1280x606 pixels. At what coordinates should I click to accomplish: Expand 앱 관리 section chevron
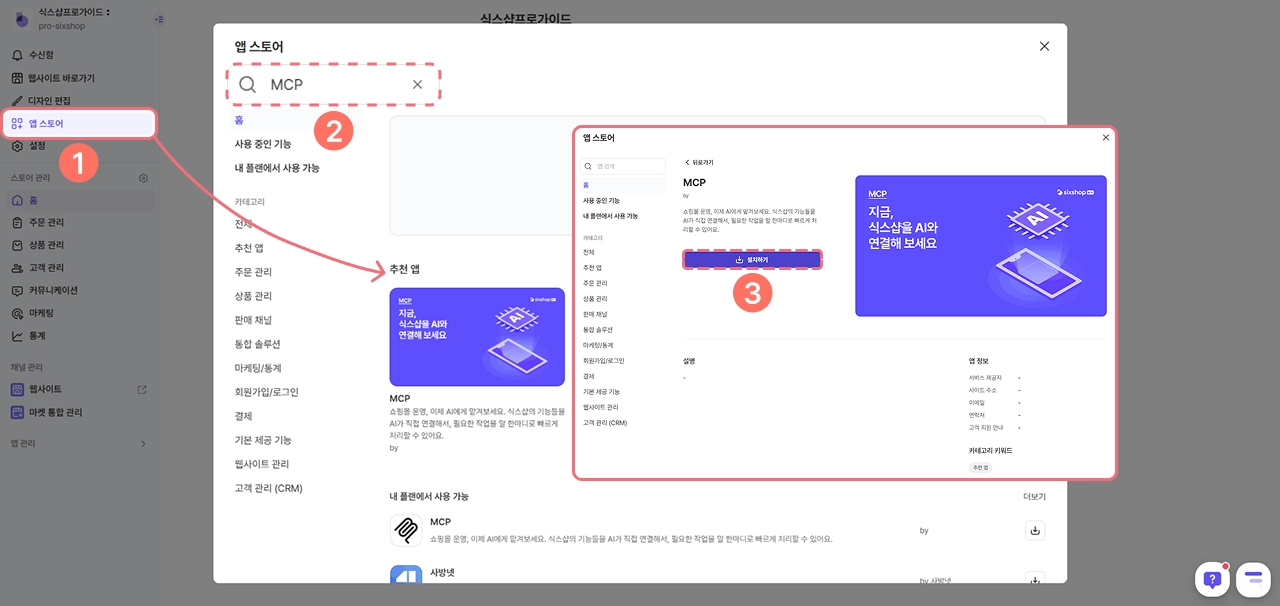[x=142, y=443]
